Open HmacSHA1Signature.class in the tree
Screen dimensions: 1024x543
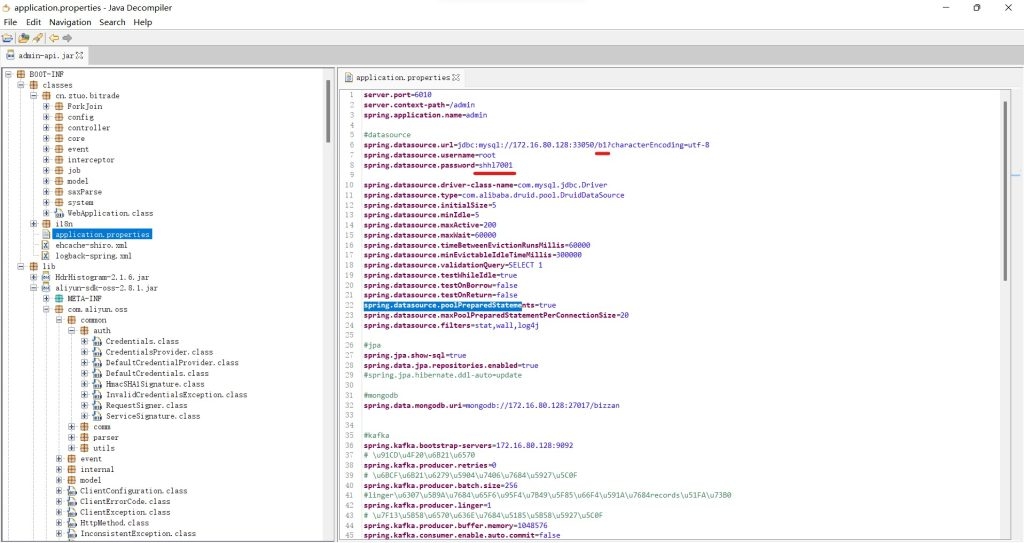pos(155,384)
